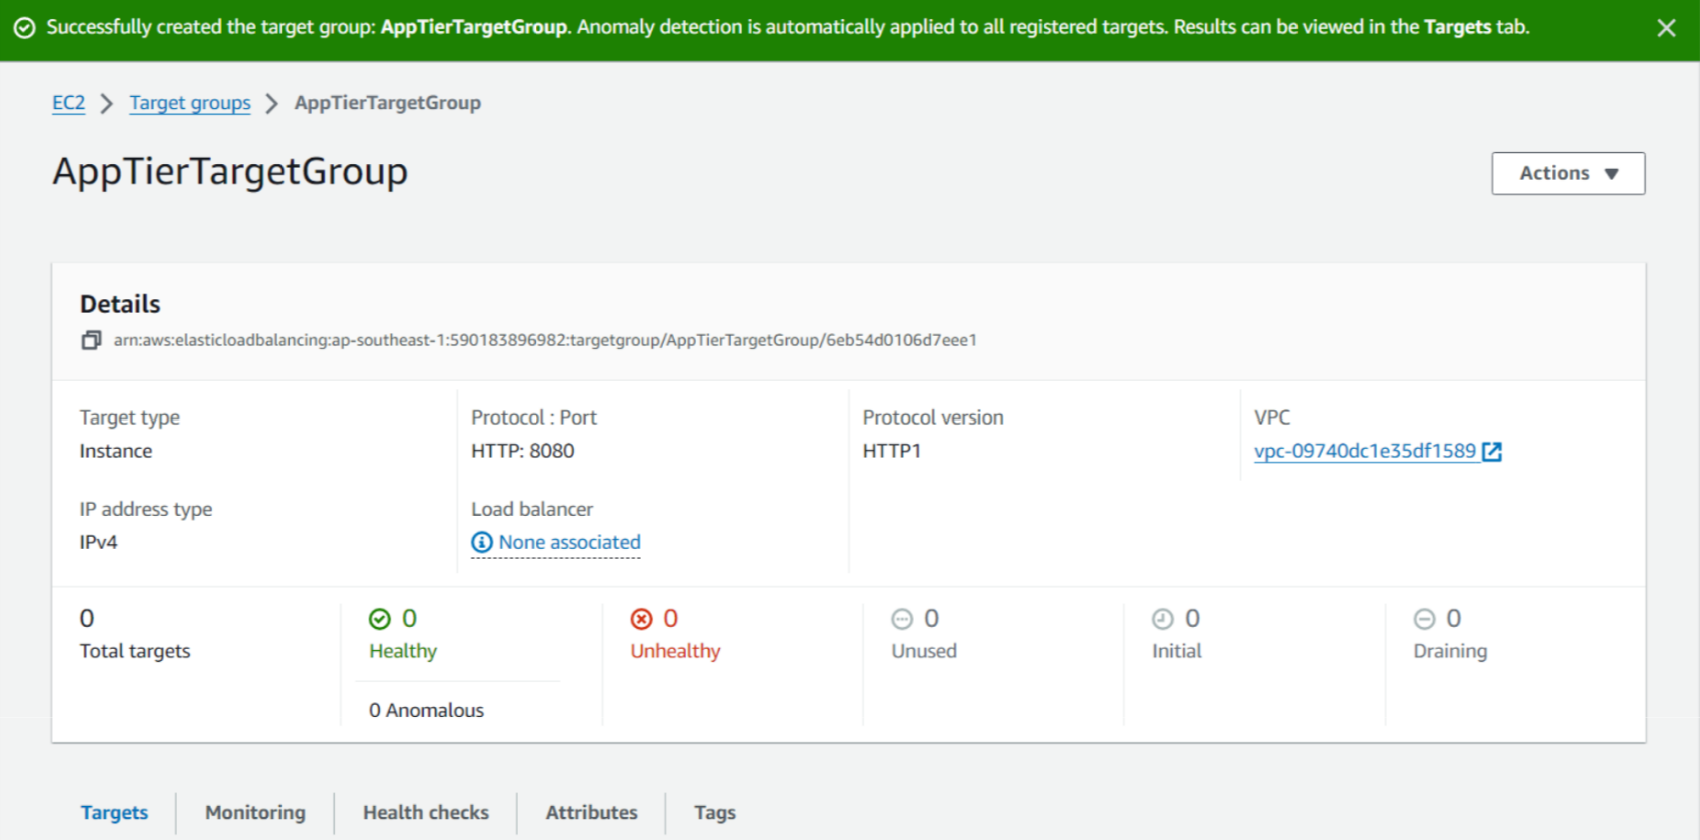Screen dimensions: 1700x840
Task: Click the Healthy count label
Action: pos(403,651)
